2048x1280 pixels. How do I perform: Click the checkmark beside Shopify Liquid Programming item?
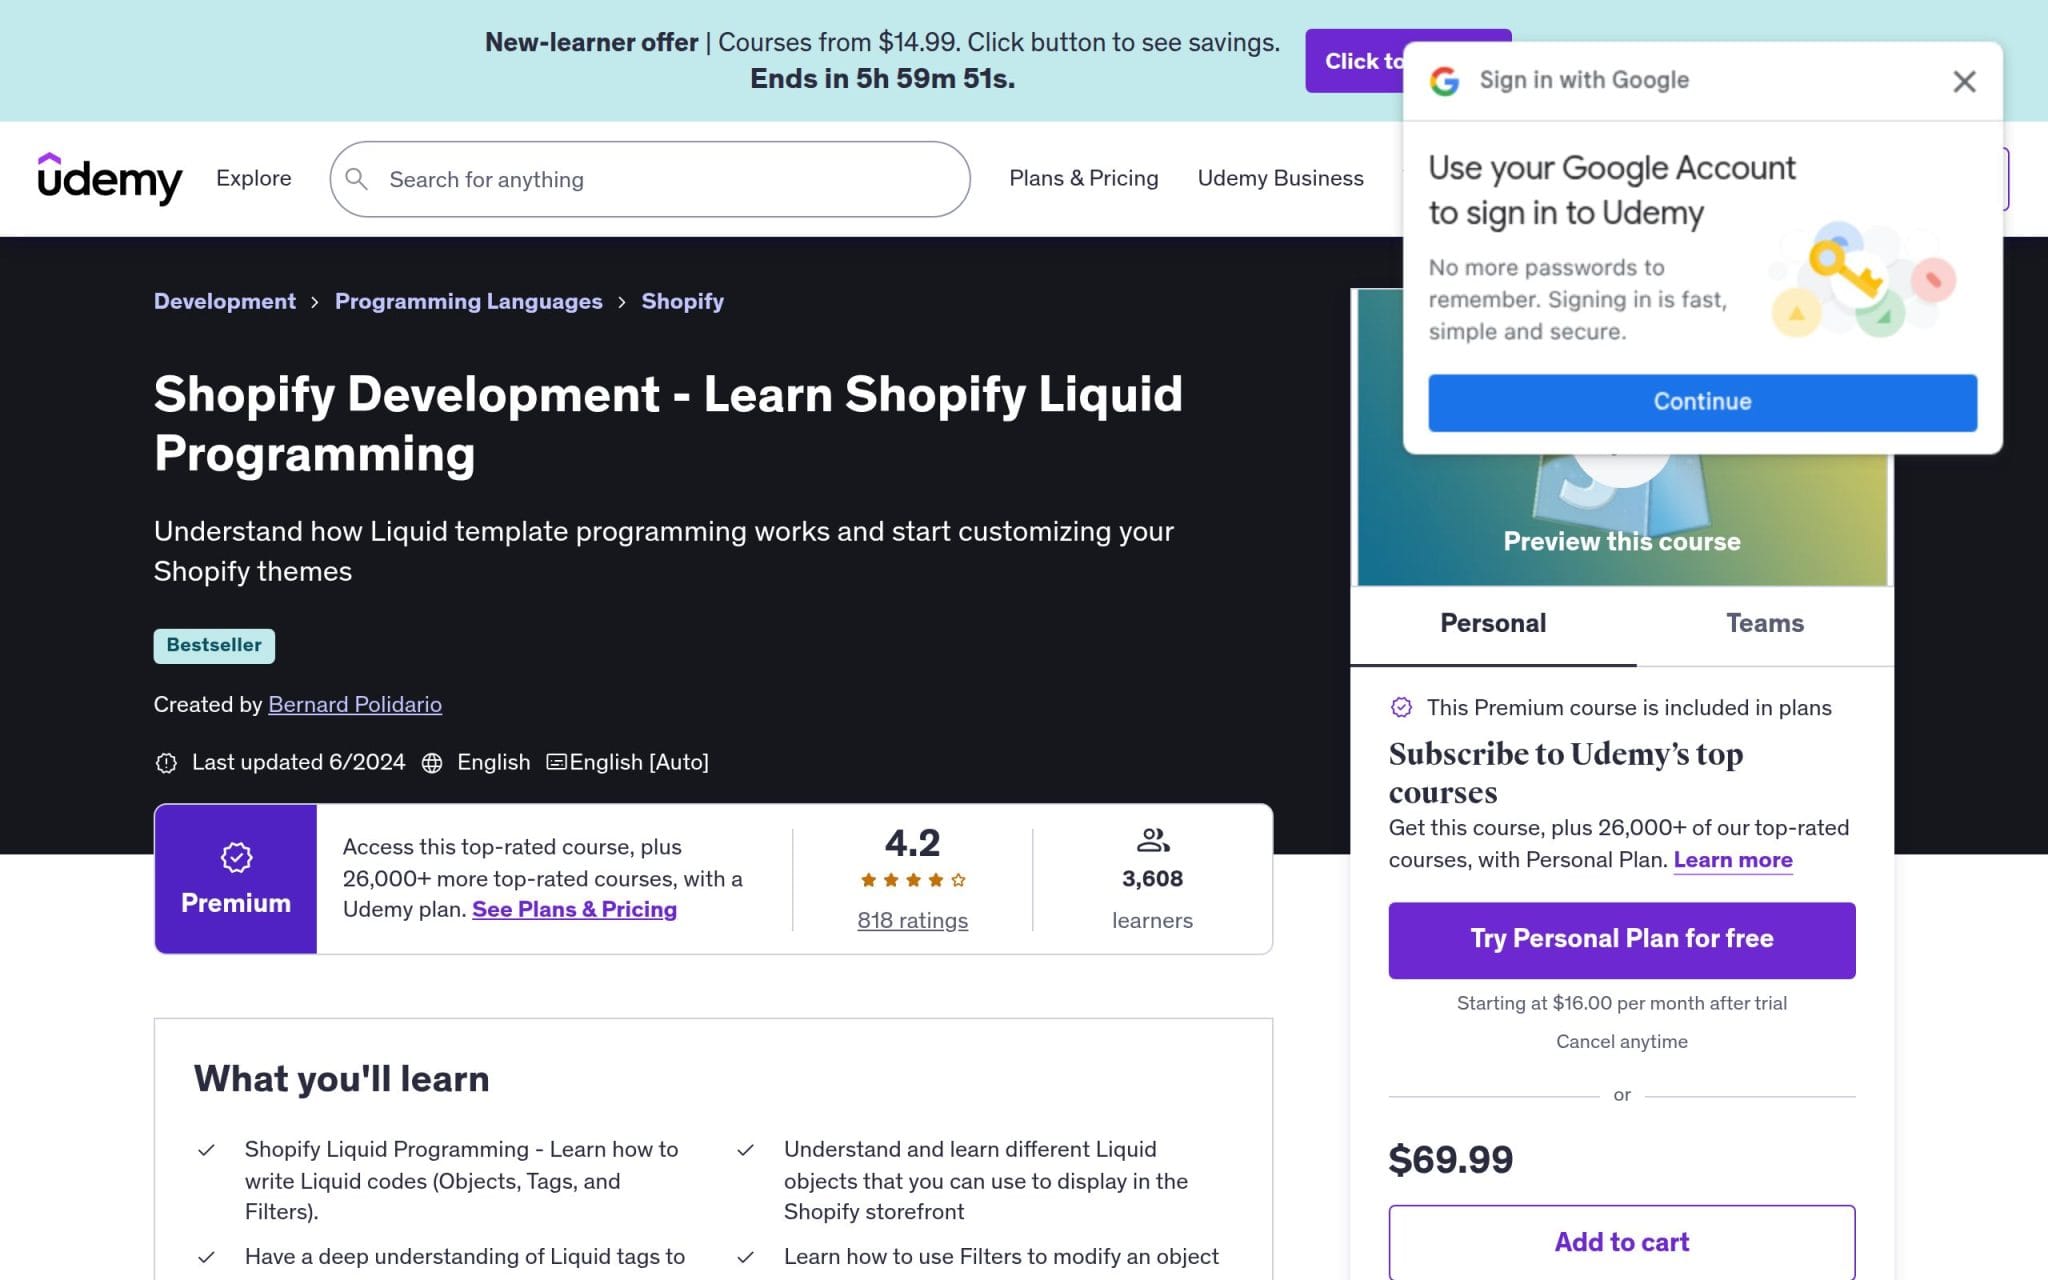pos(206,1150)
